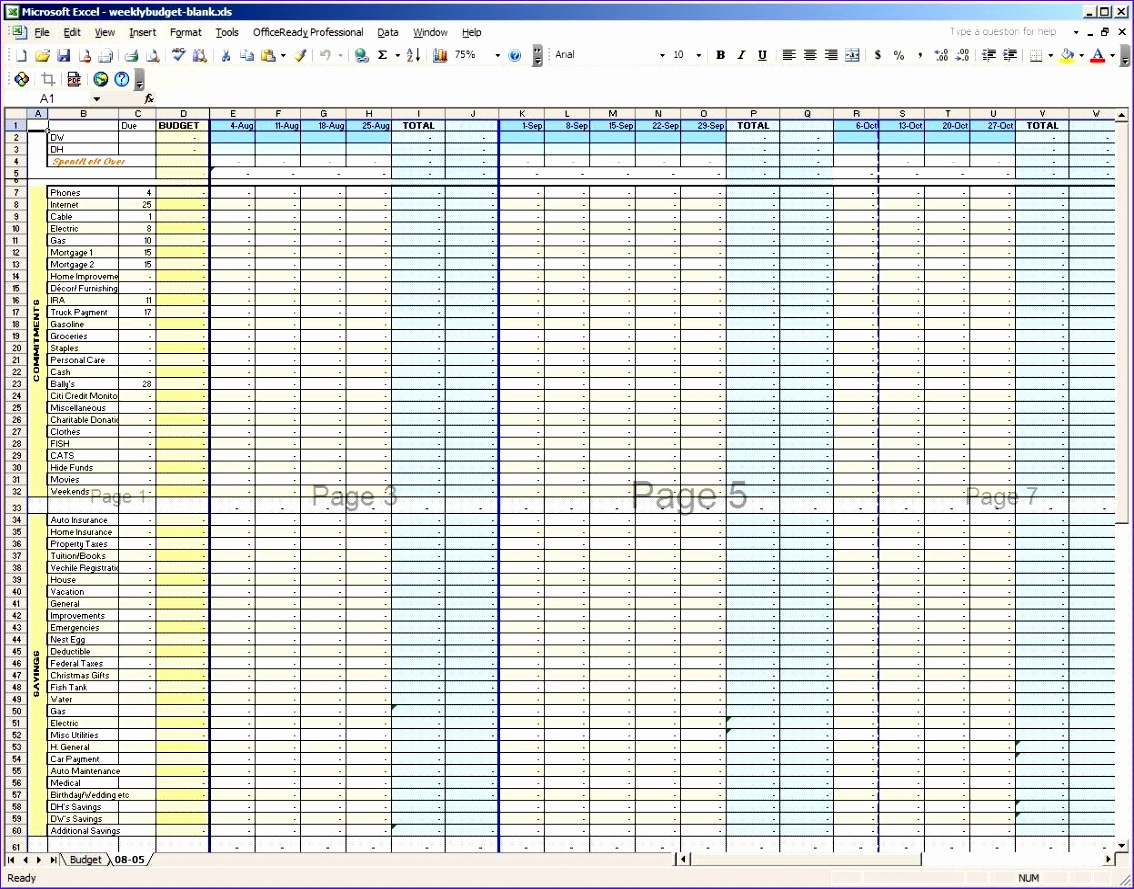Toggle underline formatting
Viewport: 1134px width, 889px height.
(758, 55)
